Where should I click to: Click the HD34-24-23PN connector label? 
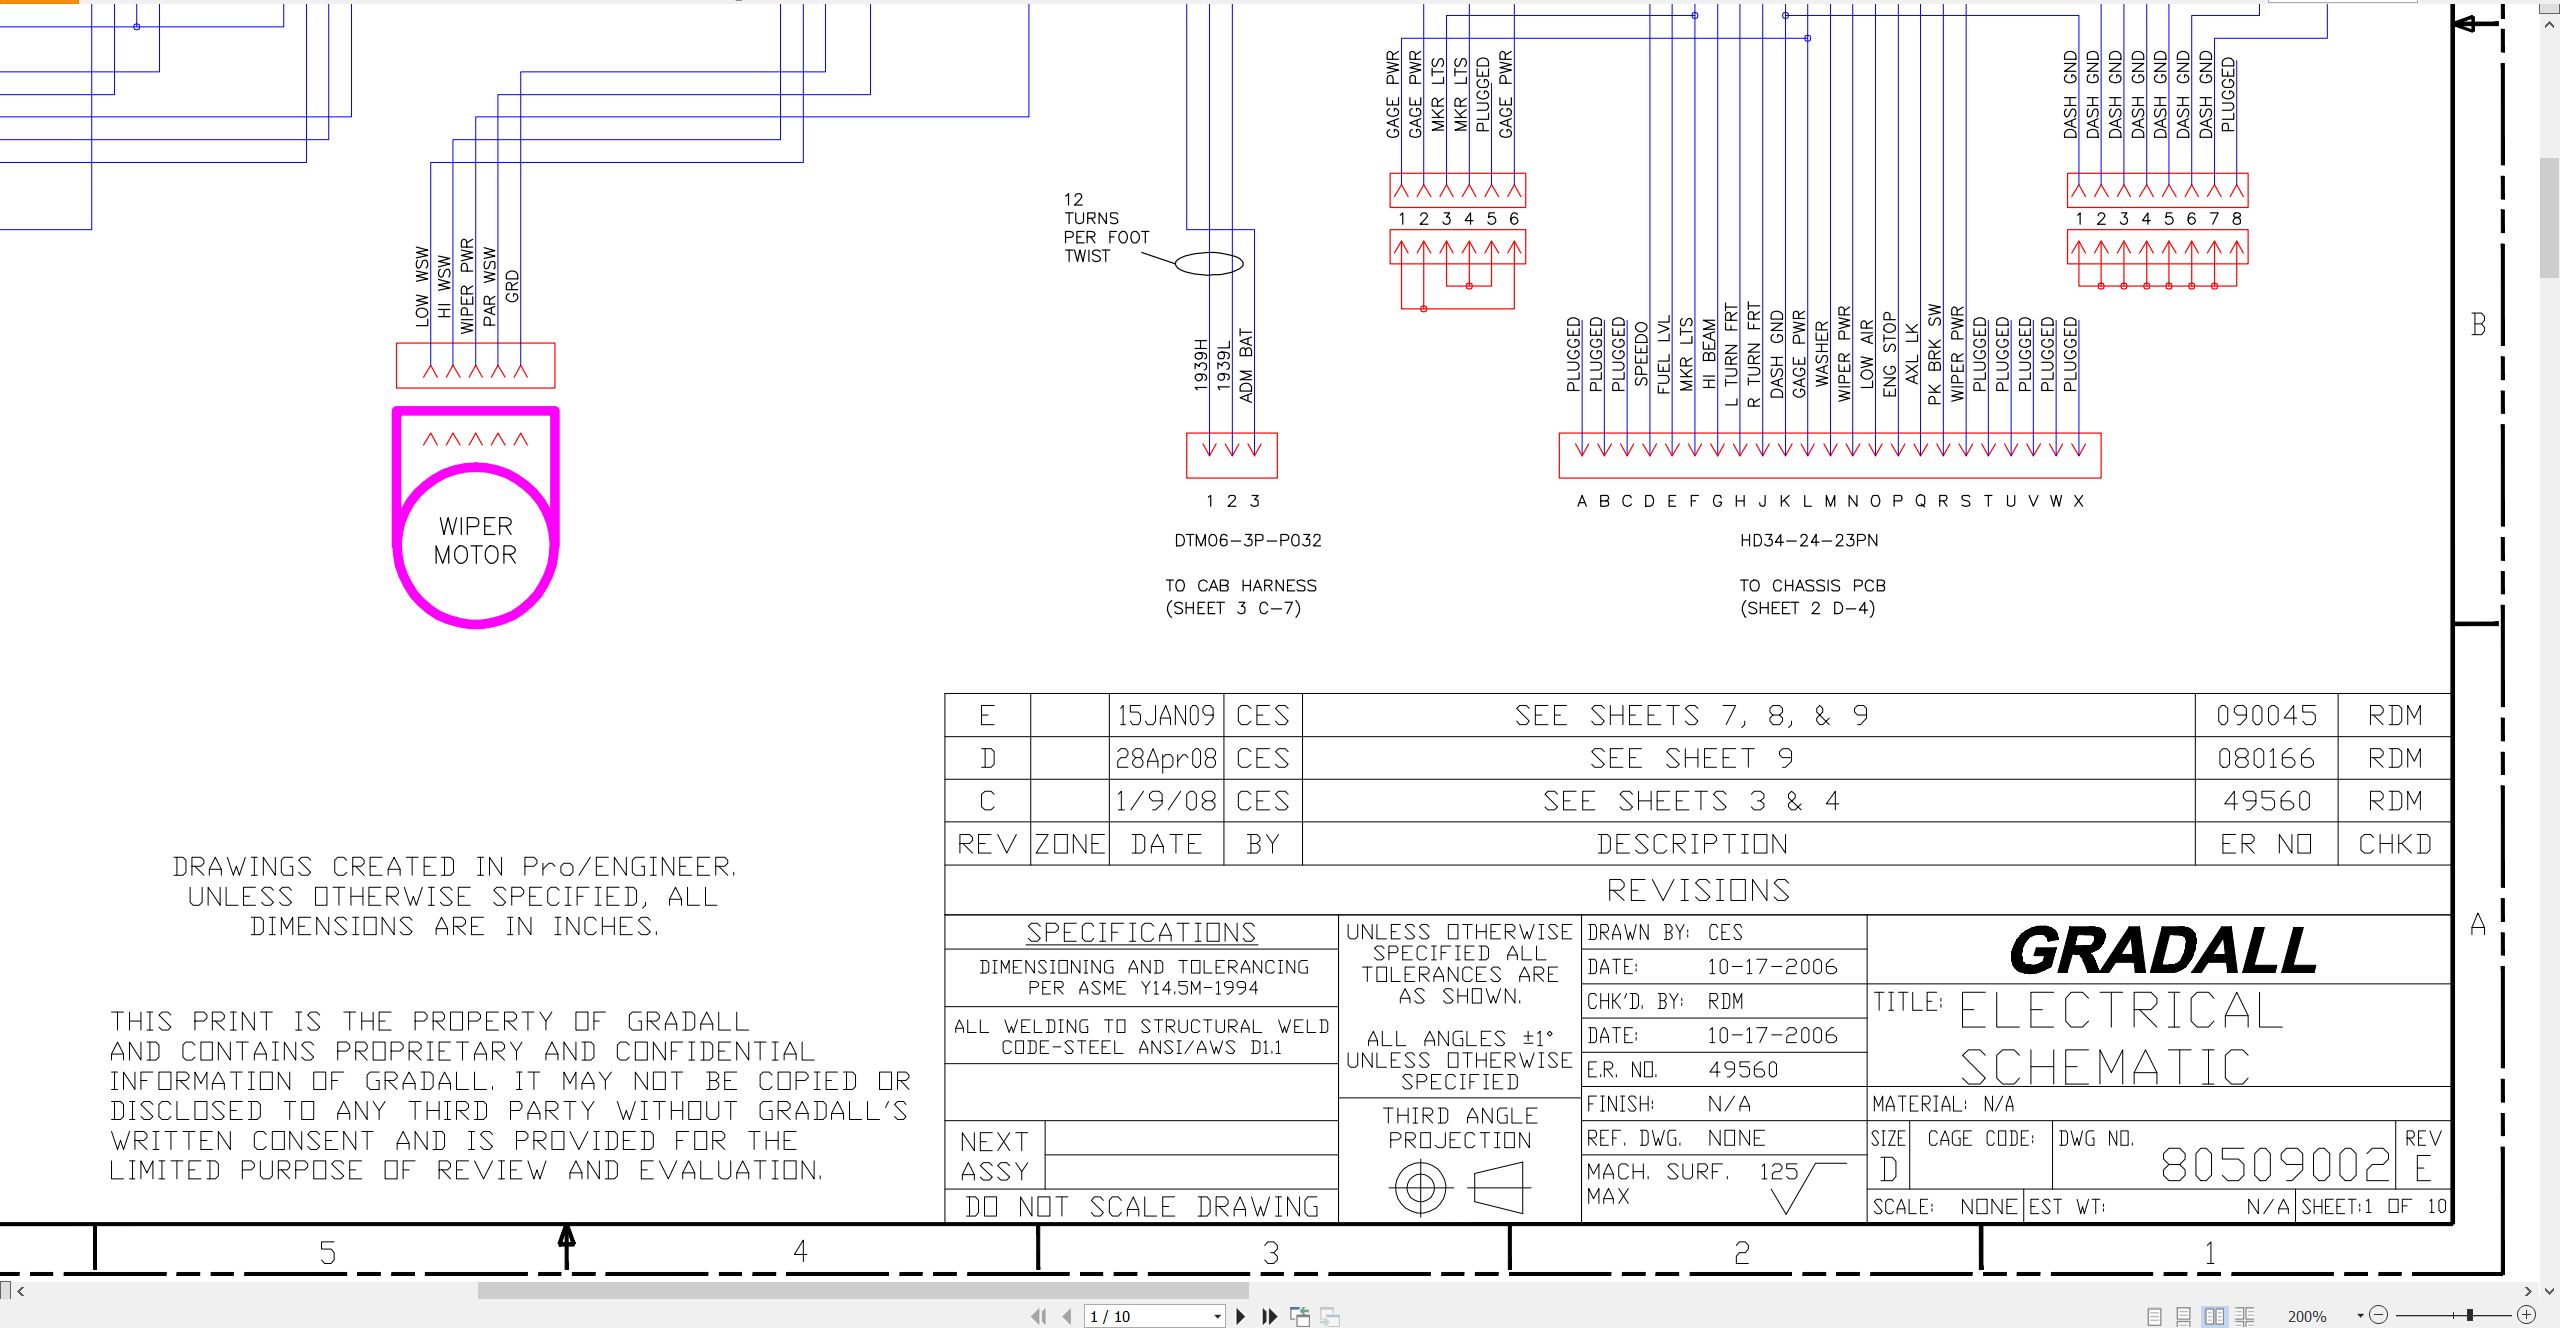1809,541
